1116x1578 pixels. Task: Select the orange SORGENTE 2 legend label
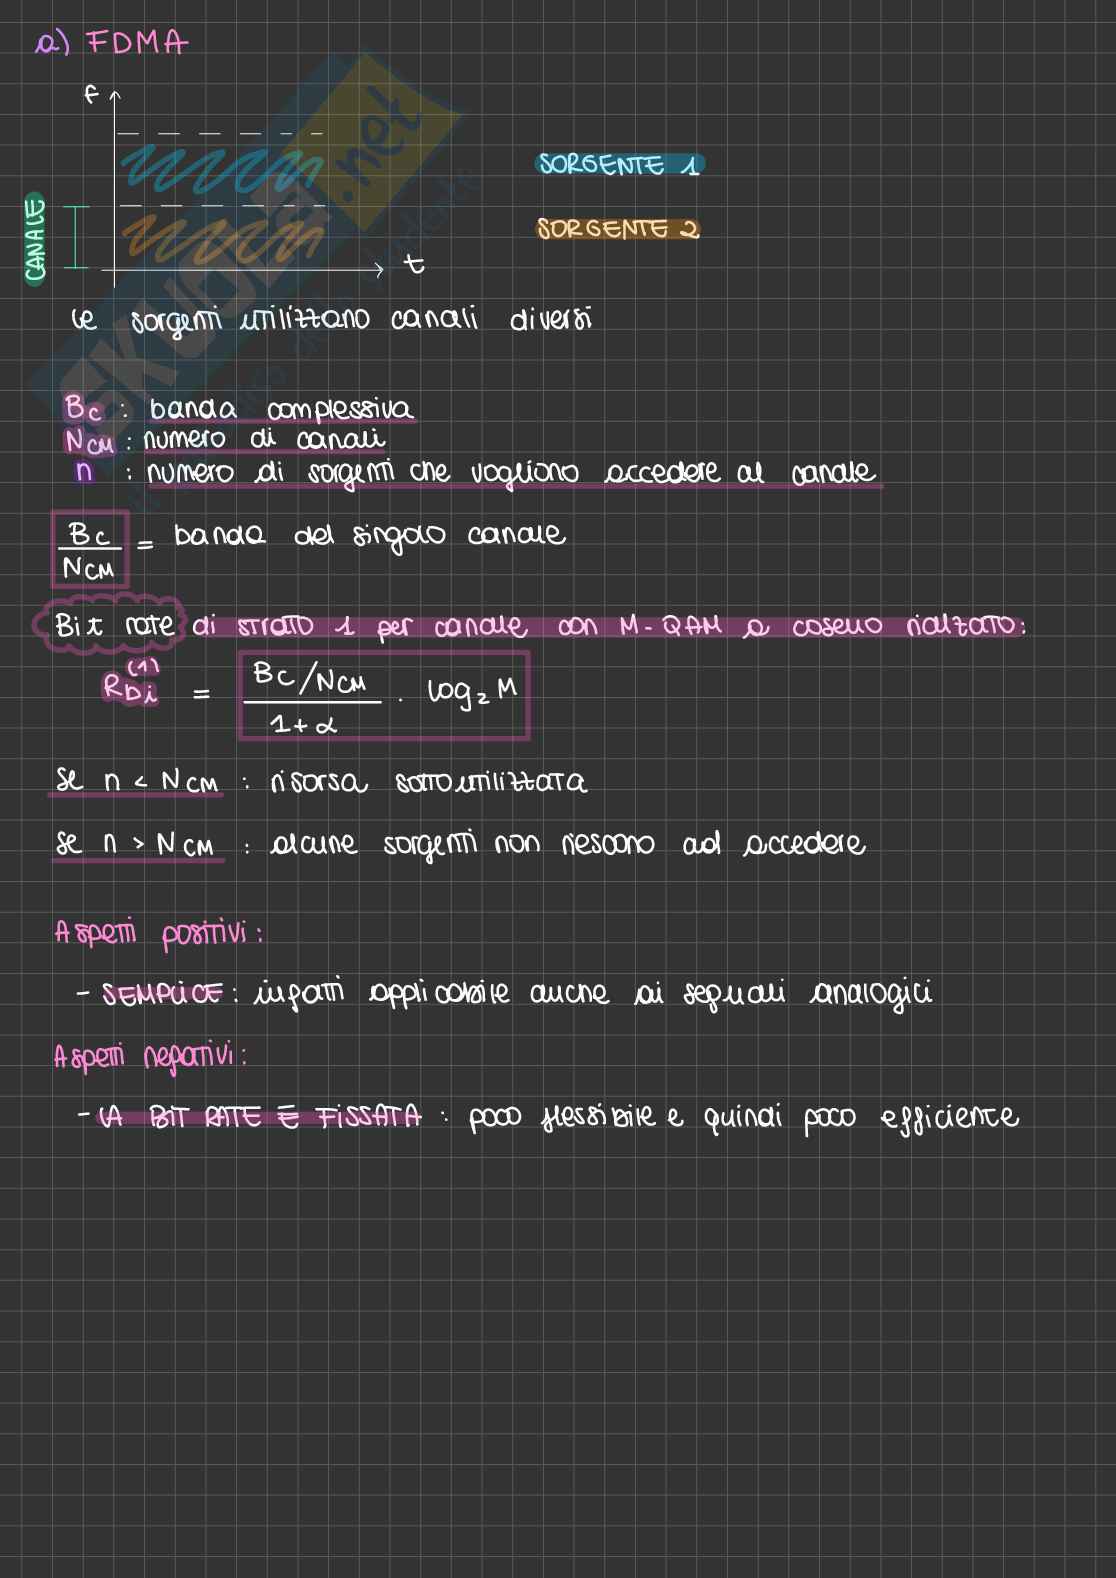pos(617,229)
